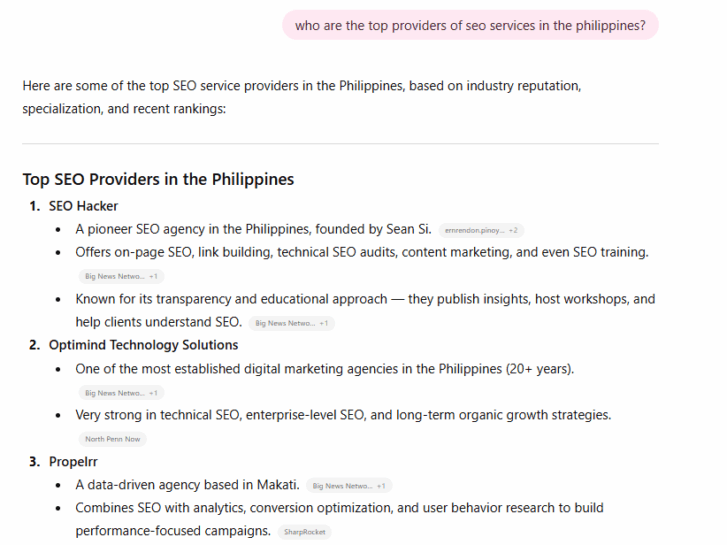
Task: Click the intro sentence 'Here are some of the top SEO service providers'
Action: coord(301,97)
